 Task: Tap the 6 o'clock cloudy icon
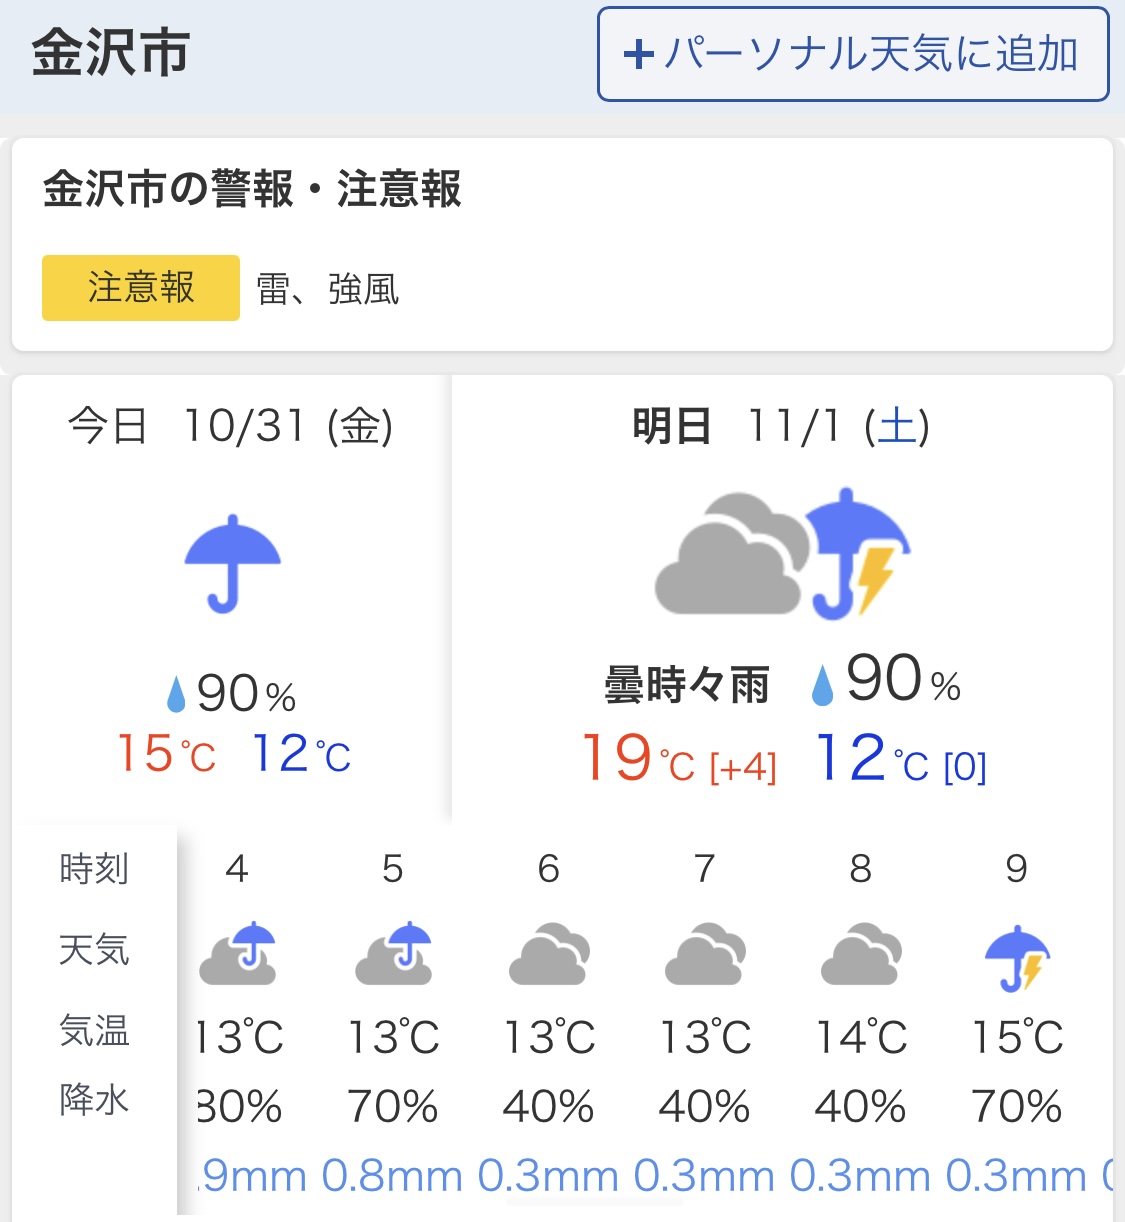[549, 955]
